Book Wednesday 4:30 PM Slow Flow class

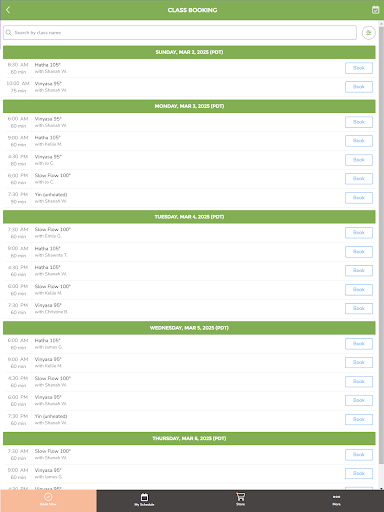point(359,381)
